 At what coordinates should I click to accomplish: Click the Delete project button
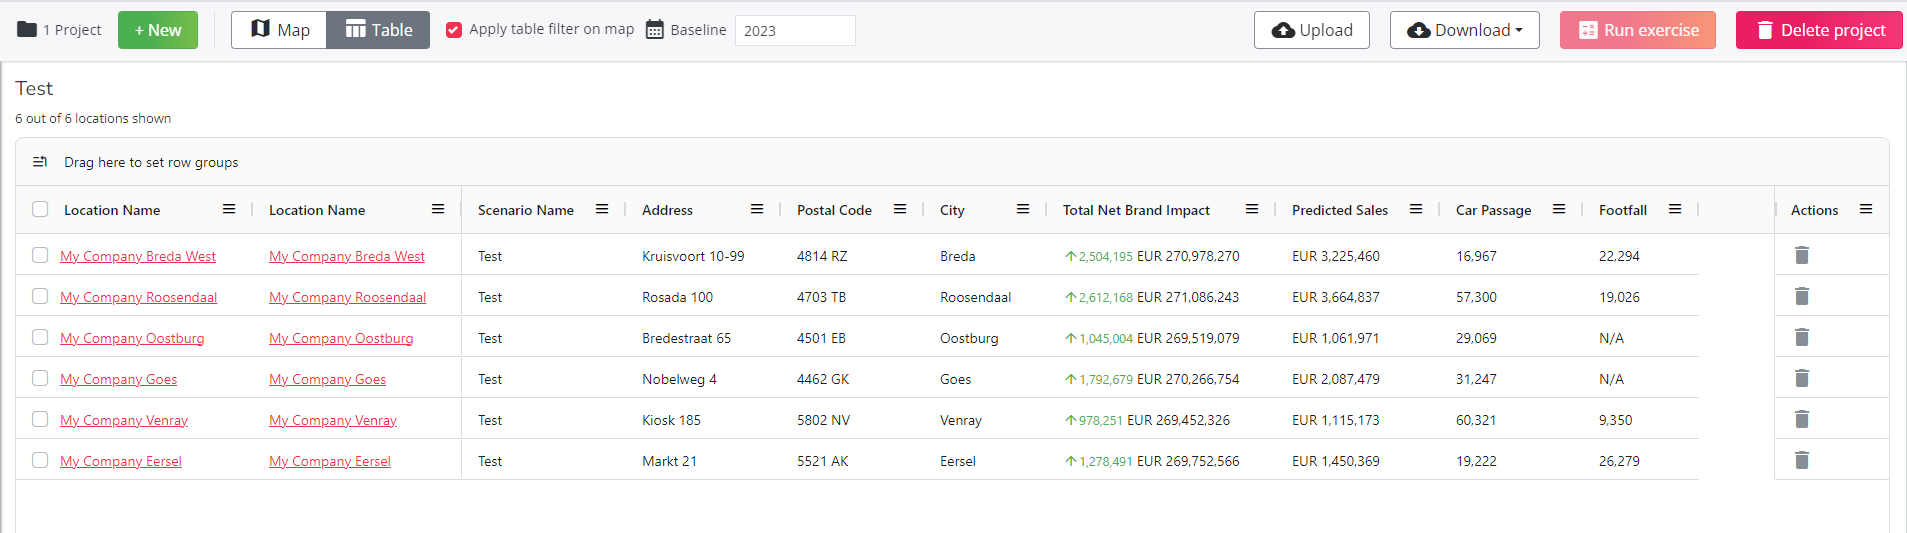(x=1819, y=30)
